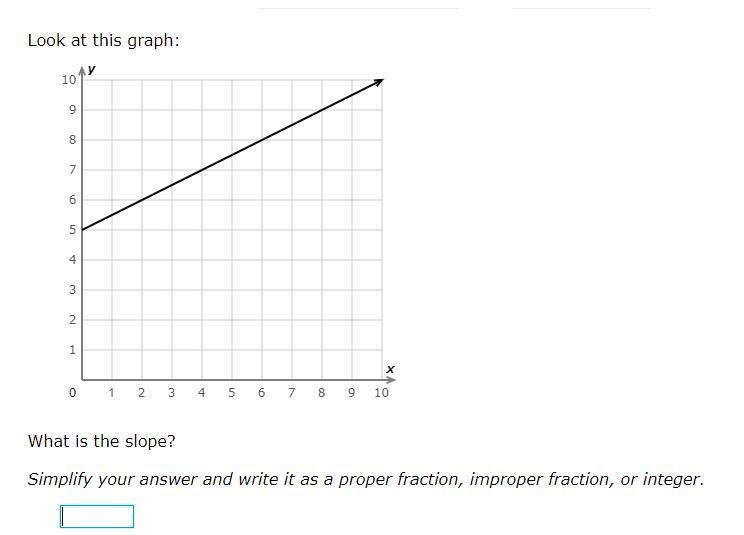Click the y-axis upward arrowhead
Screen dimensions: 744x535
(x=82, y=71)
